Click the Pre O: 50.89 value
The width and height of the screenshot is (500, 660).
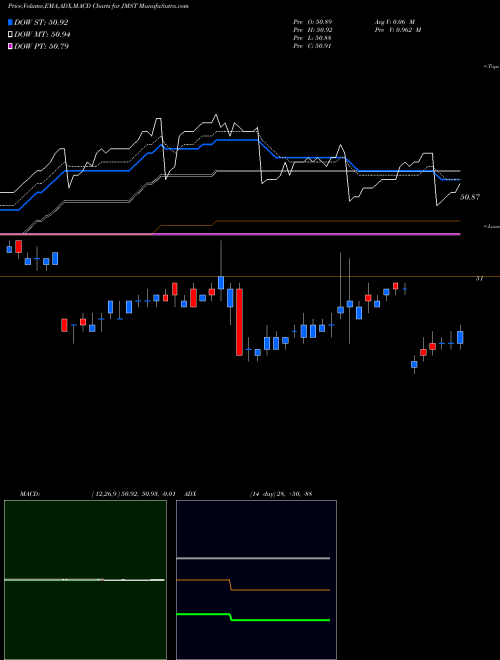(x=313, y=21)
